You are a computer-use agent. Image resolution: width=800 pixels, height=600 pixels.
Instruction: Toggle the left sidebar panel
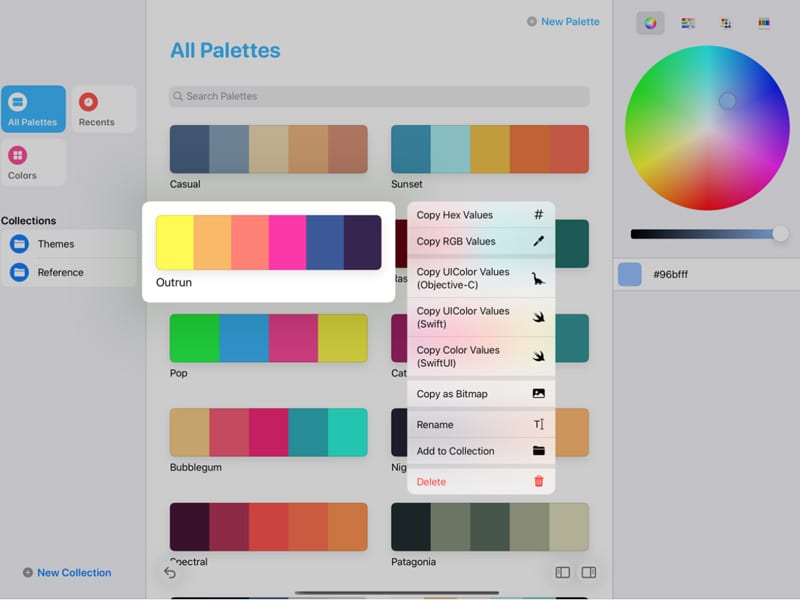click(x=563, y=572)
